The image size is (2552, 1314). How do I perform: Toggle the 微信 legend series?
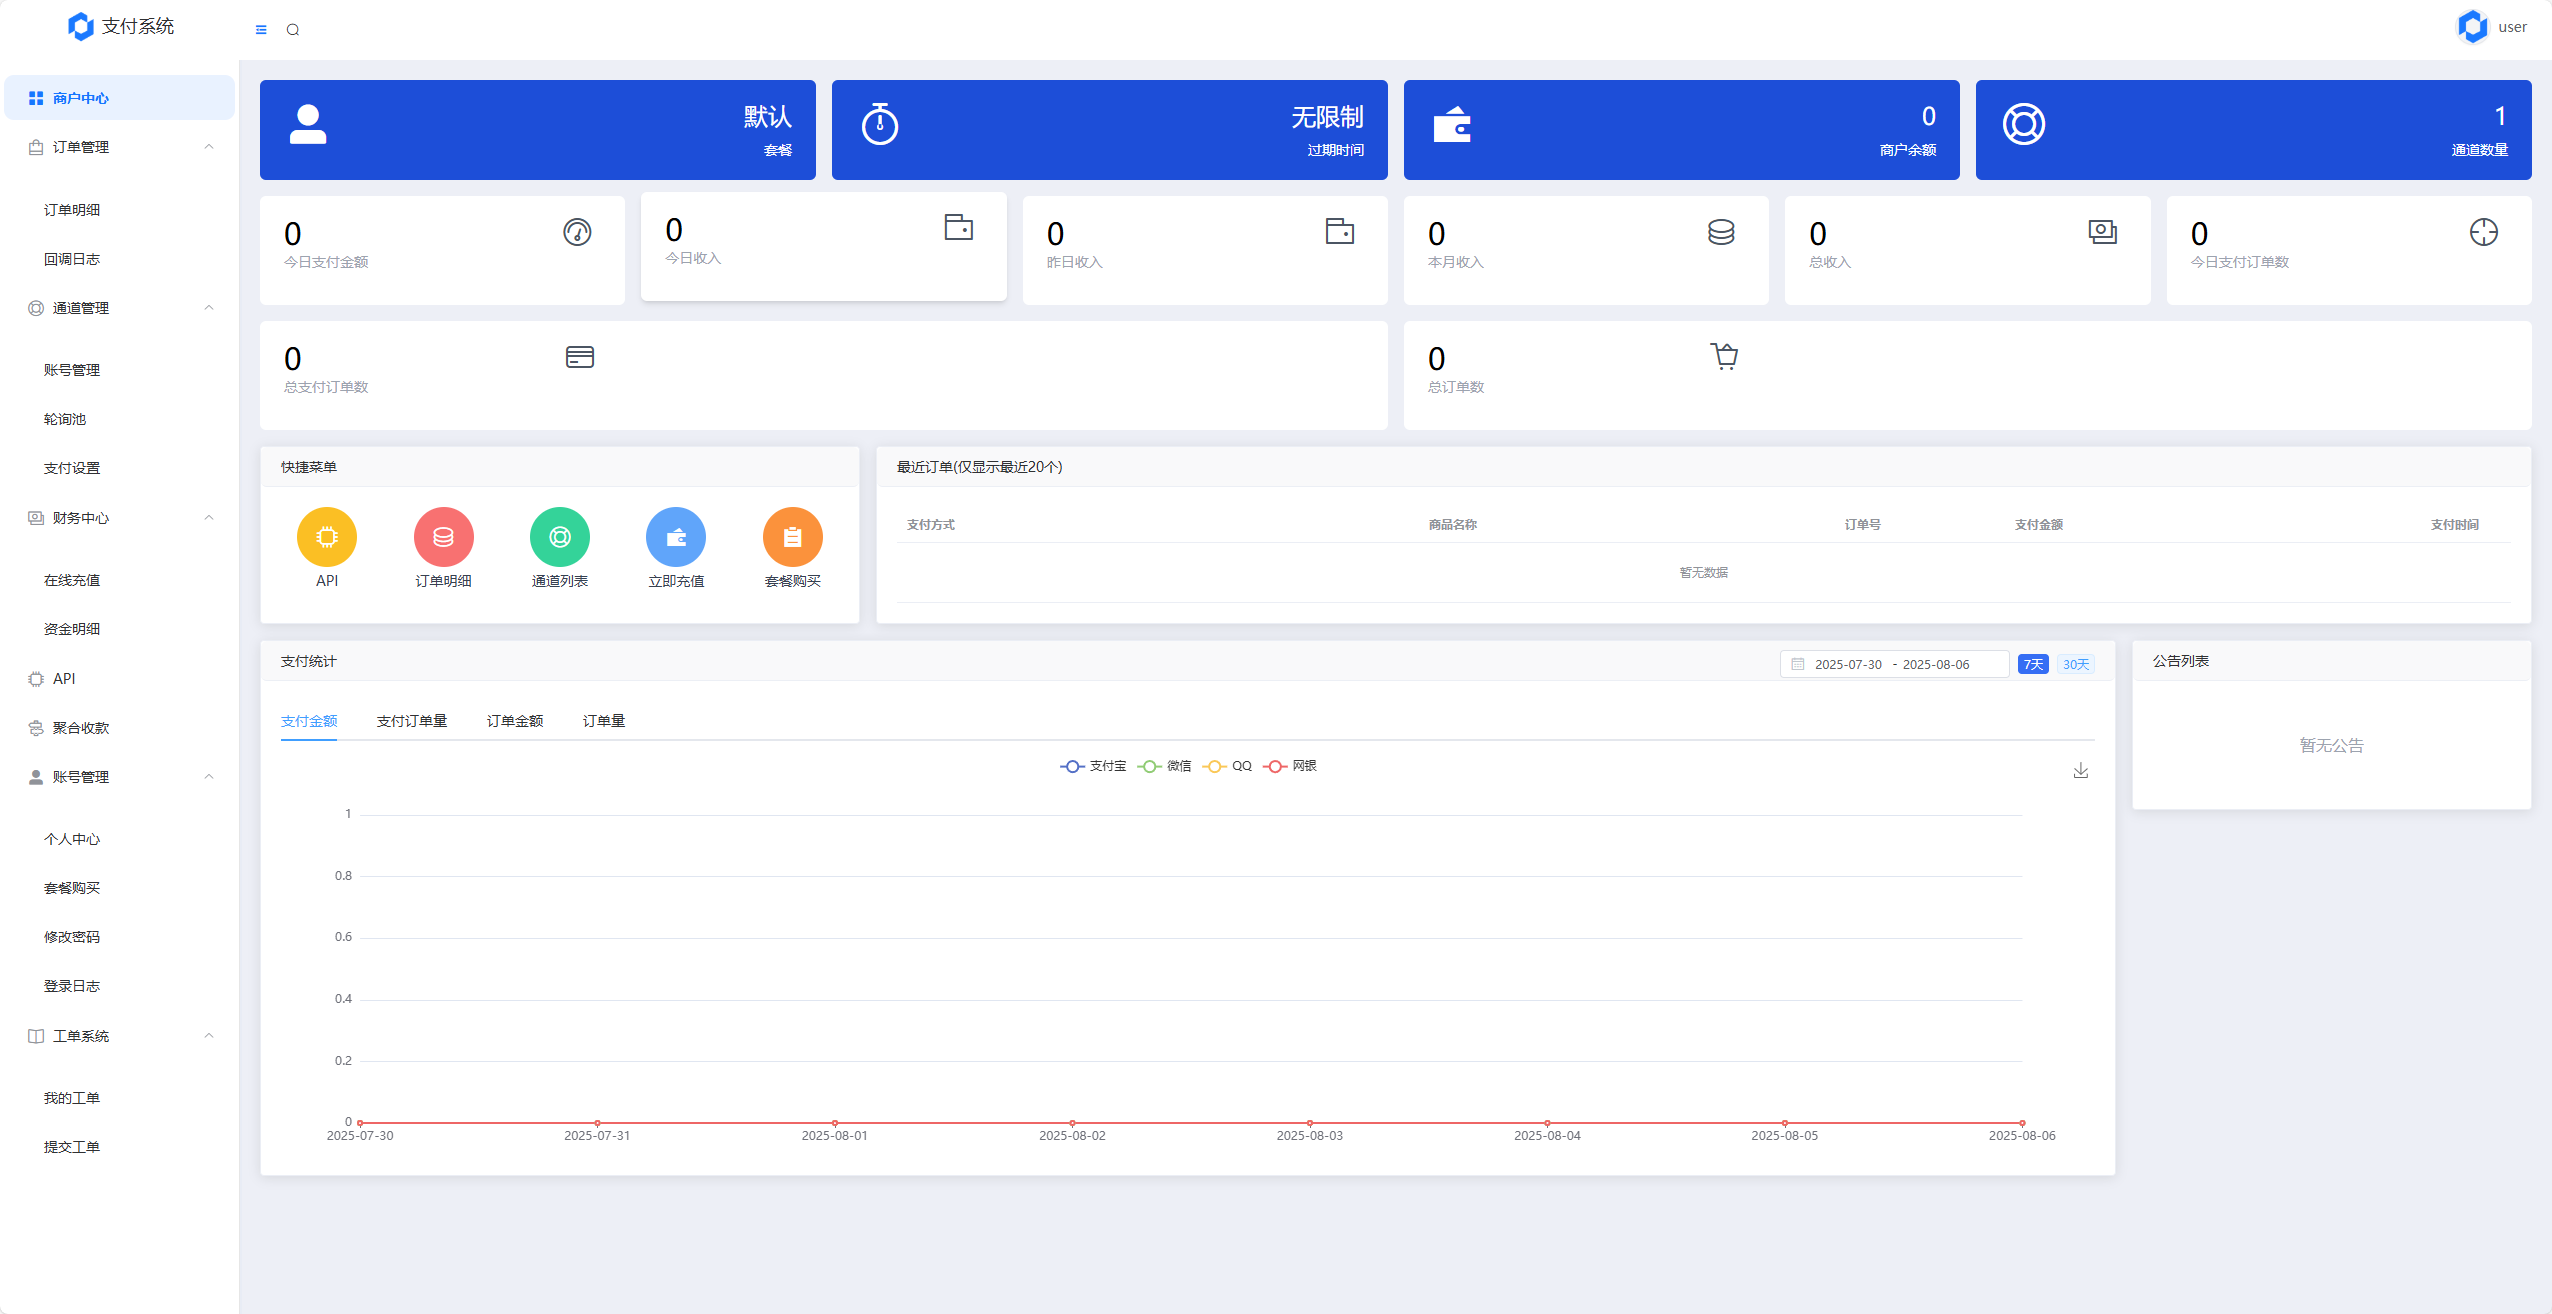click(x=1165, y=766)
